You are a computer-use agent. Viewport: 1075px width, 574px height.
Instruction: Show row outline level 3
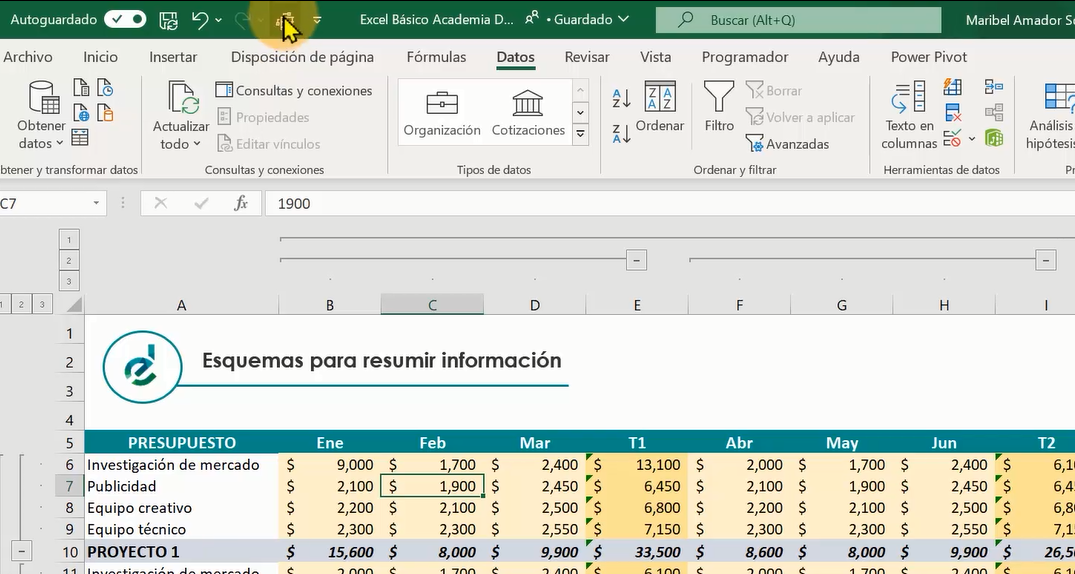(43, 304)
